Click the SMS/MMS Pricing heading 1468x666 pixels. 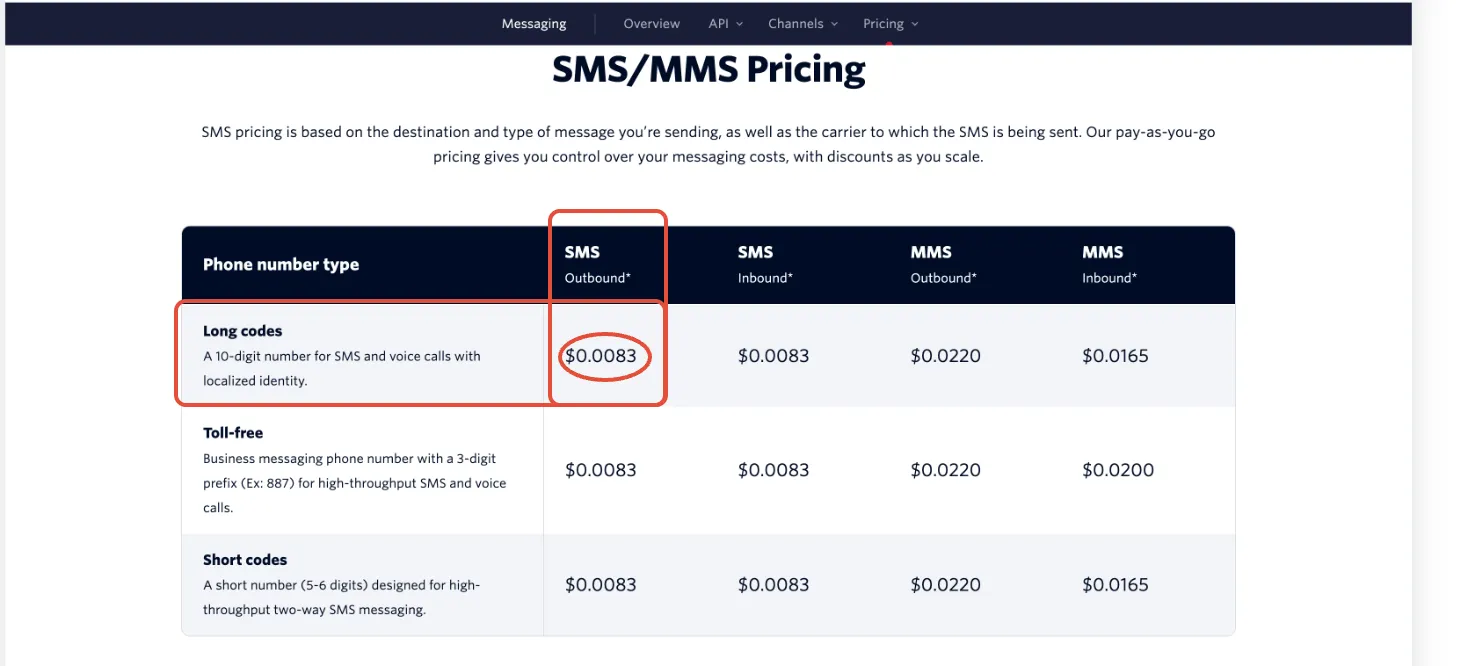click(x=709, y=69)
